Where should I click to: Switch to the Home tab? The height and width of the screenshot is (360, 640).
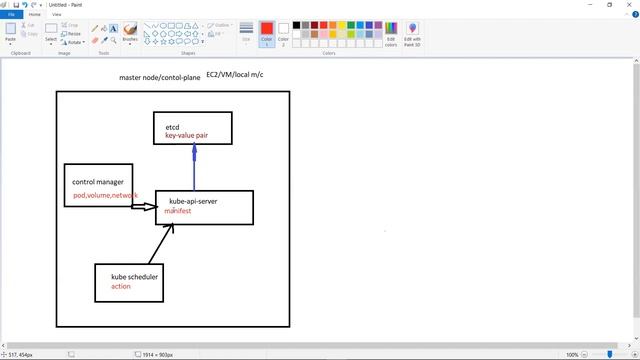pyautogui.click(x=35, y=14)
